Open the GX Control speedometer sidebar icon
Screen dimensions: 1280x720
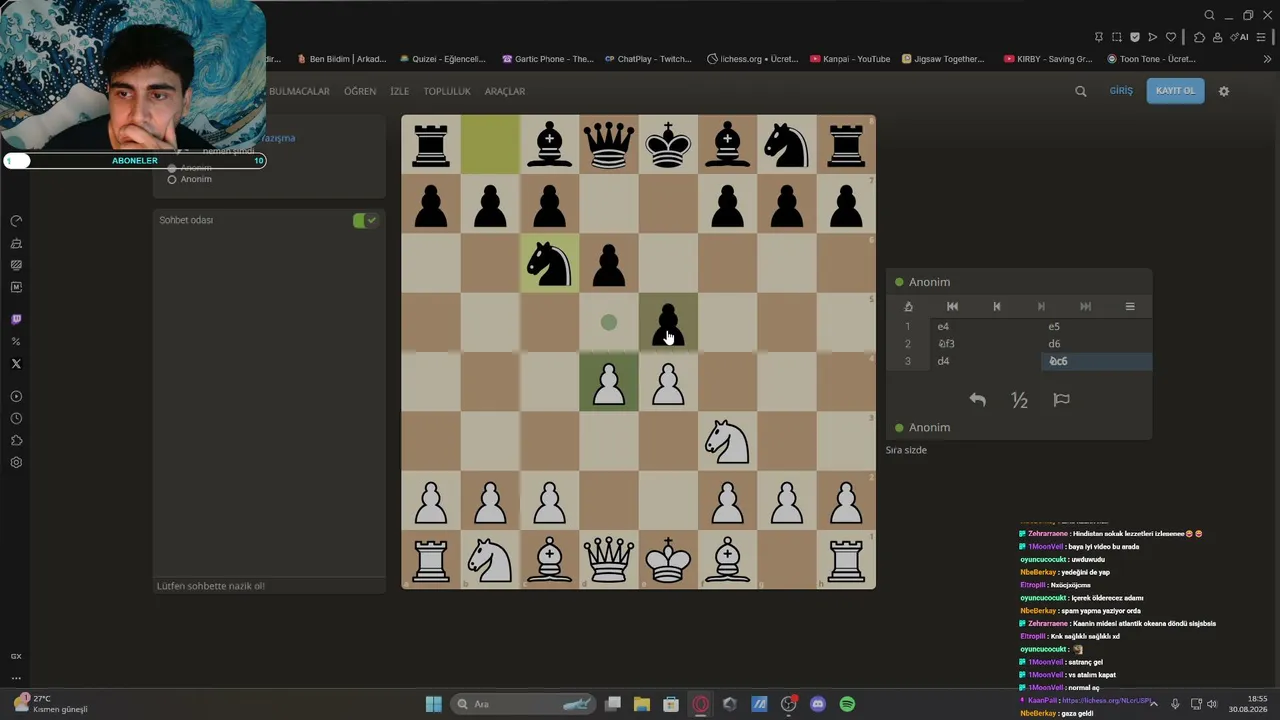16,221
